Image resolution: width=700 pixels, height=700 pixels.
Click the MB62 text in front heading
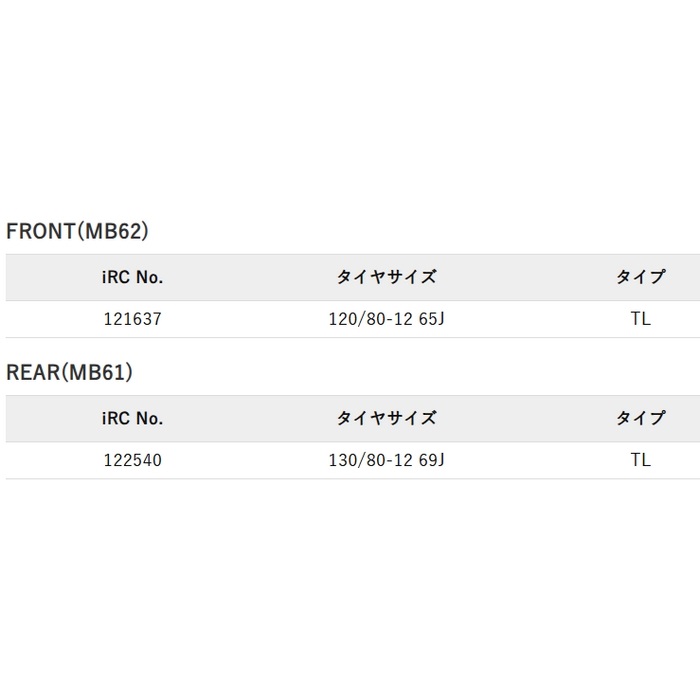[113, 231]
